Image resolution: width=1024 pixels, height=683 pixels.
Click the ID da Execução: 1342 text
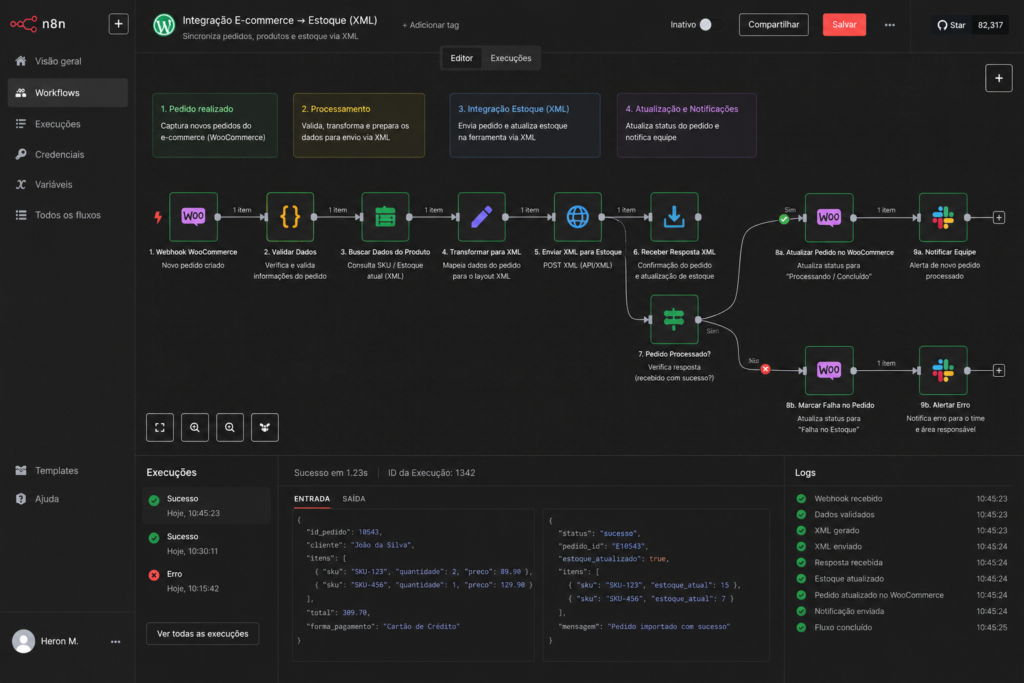(431, 473)
